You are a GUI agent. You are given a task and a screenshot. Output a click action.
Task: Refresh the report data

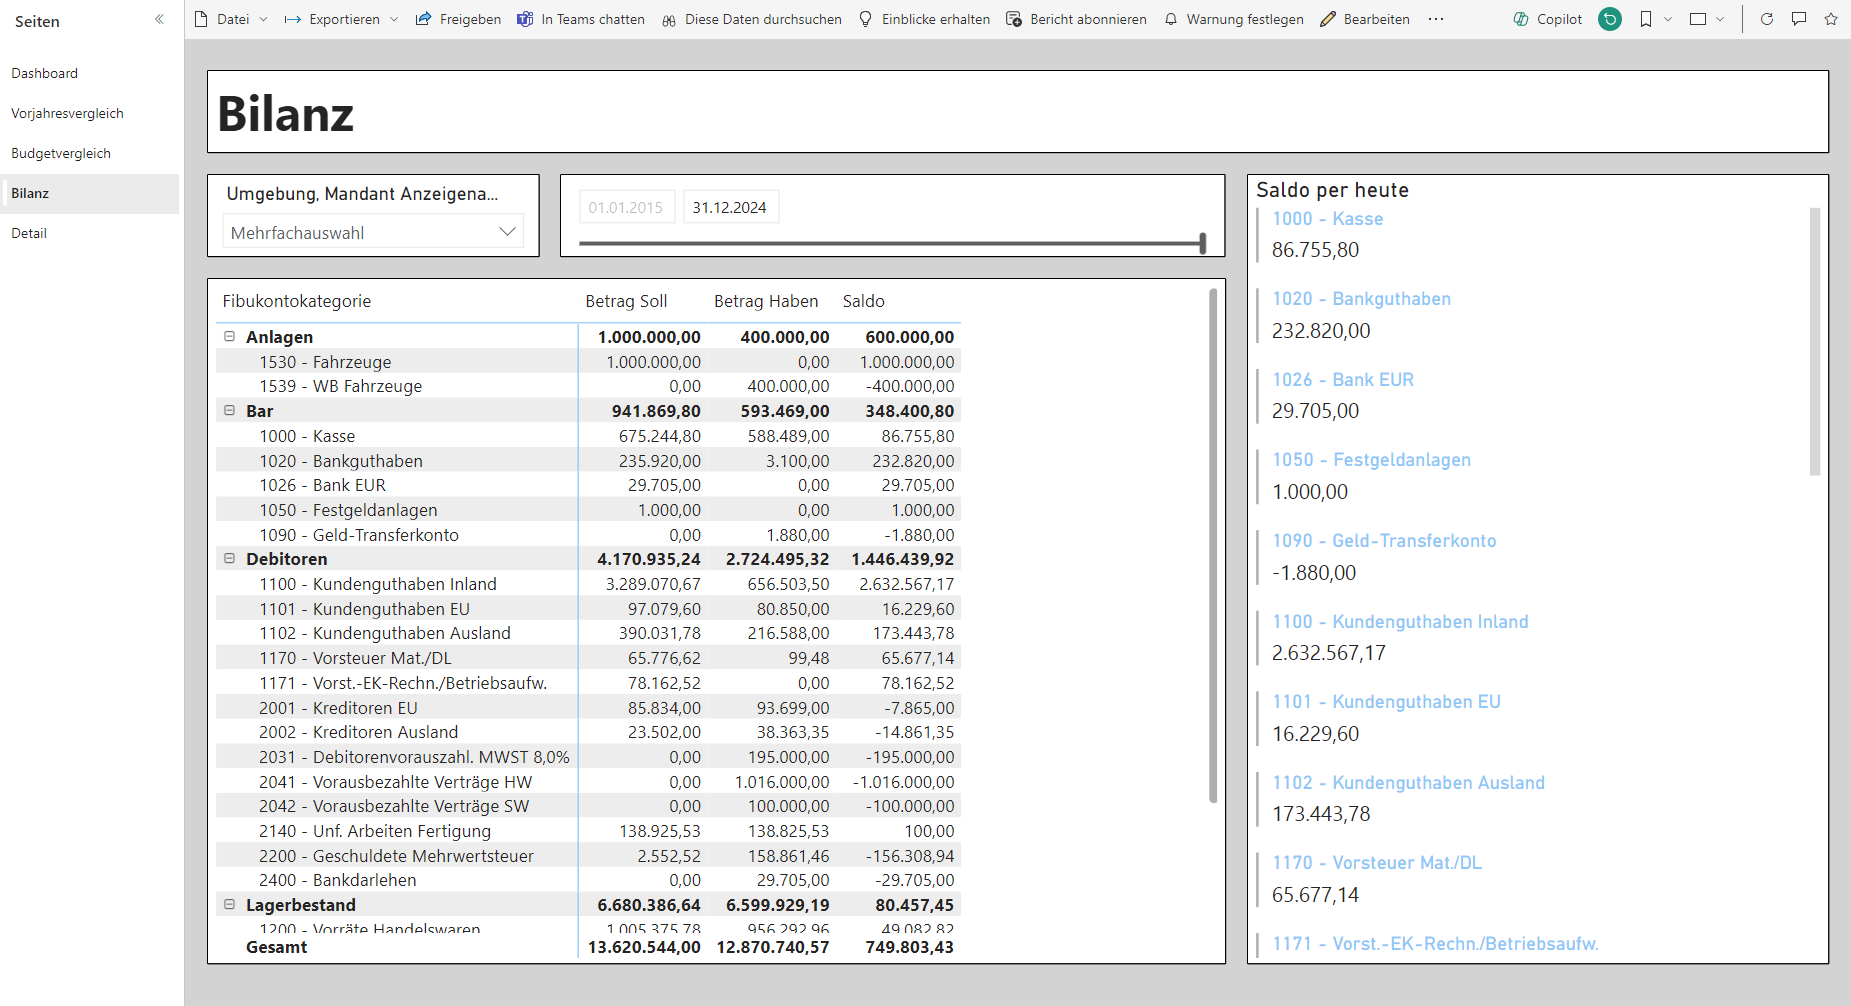pos(1766,19)
